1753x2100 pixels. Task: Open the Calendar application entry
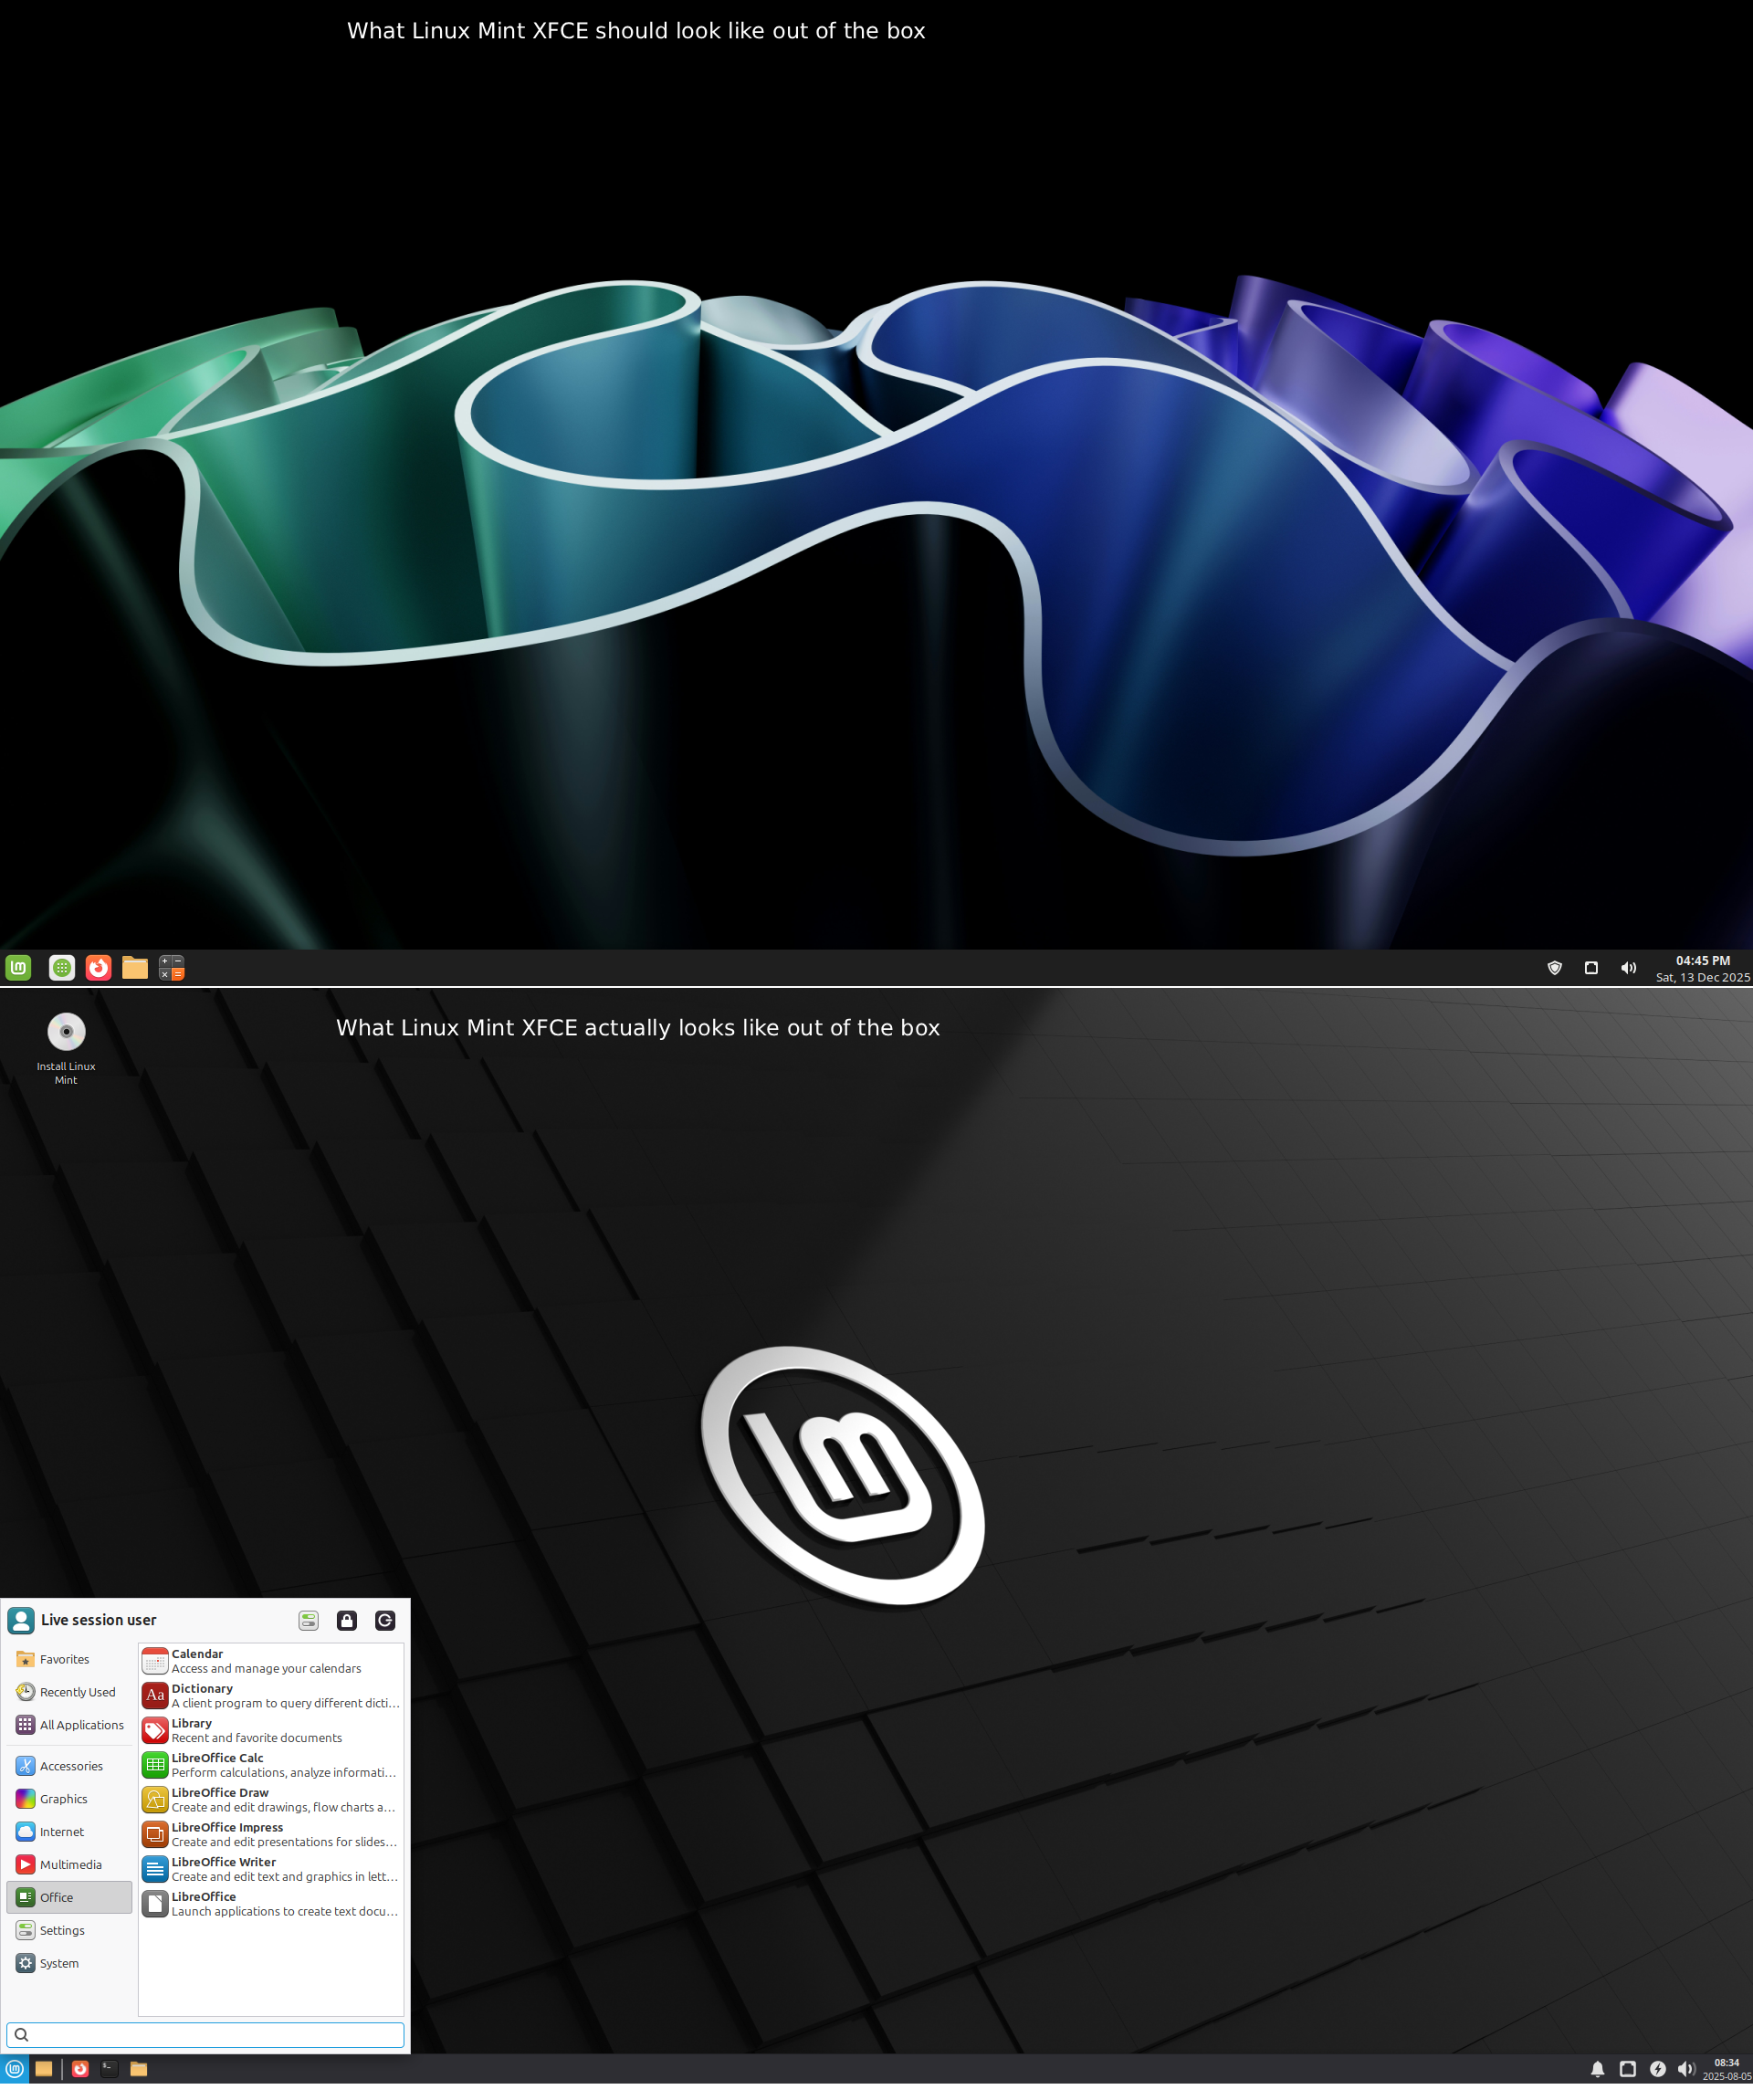[271, 1662]
